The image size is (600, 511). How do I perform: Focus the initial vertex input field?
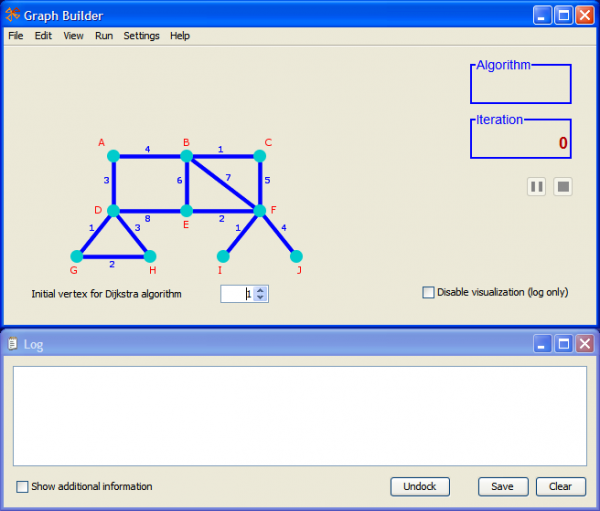(x=238, y=294)
